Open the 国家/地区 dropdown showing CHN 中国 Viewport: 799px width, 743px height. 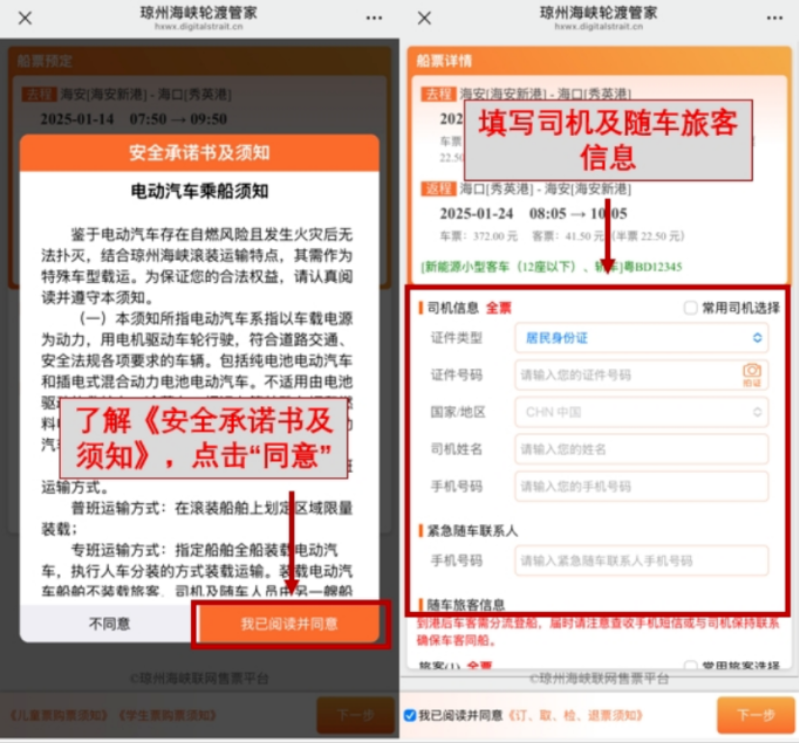641,411
